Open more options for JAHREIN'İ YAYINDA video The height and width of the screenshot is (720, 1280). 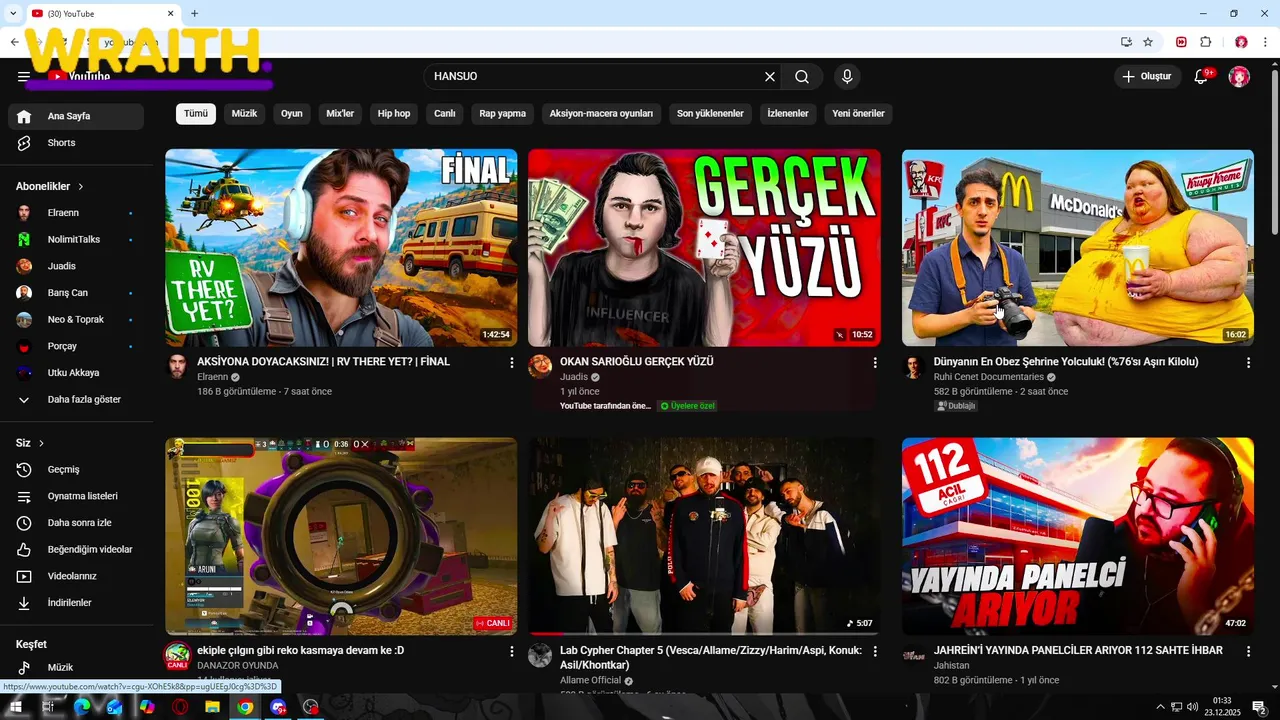1248,651
